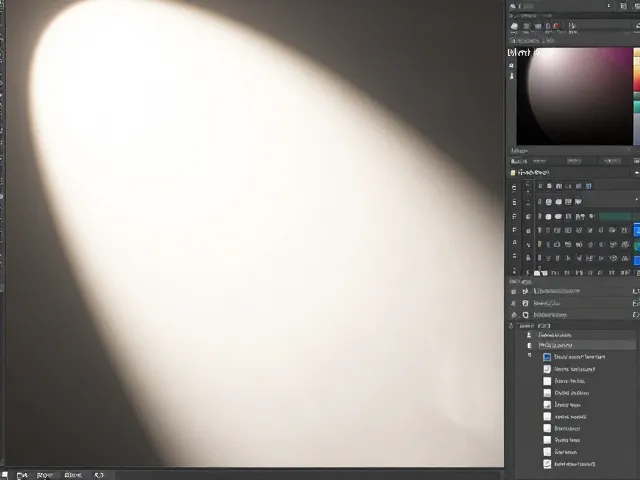Image resolution: width=640 pixels, height=480 pixels.
Task: Click the first icon in the bottom status bar
Action: coord(5,475)
